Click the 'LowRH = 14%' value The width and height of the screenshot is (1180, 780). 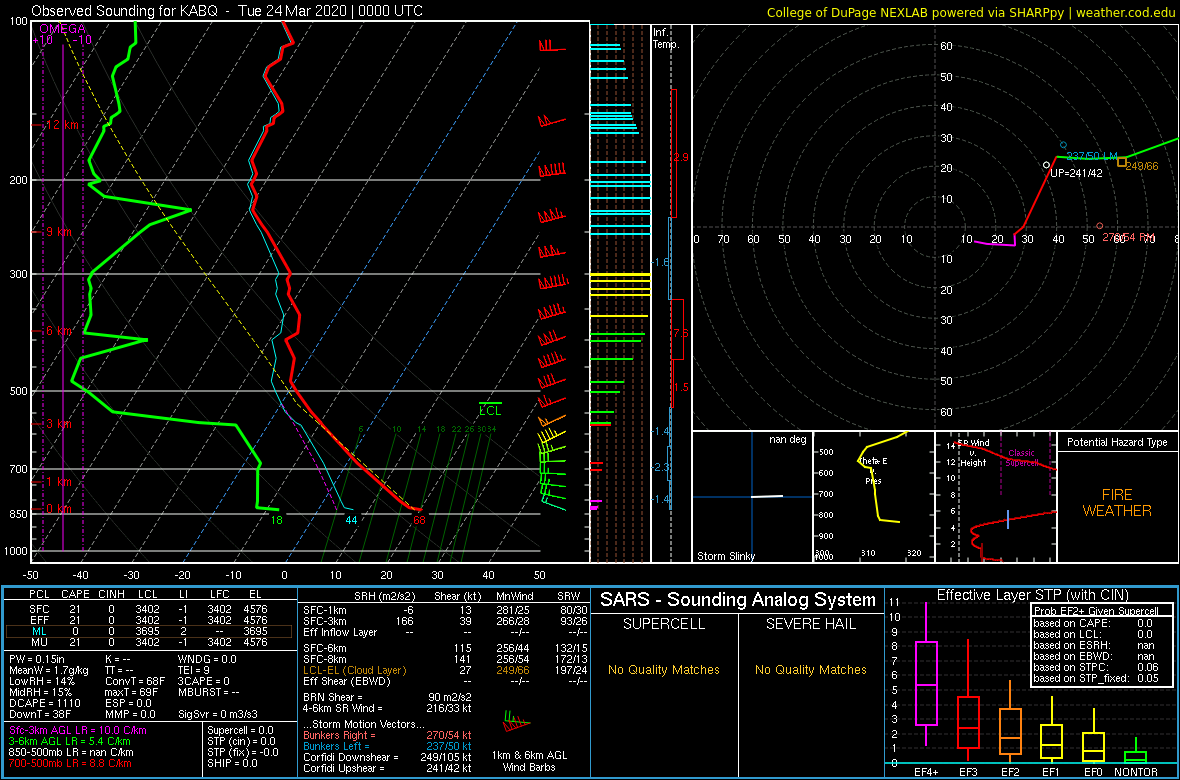click(41, 681)
